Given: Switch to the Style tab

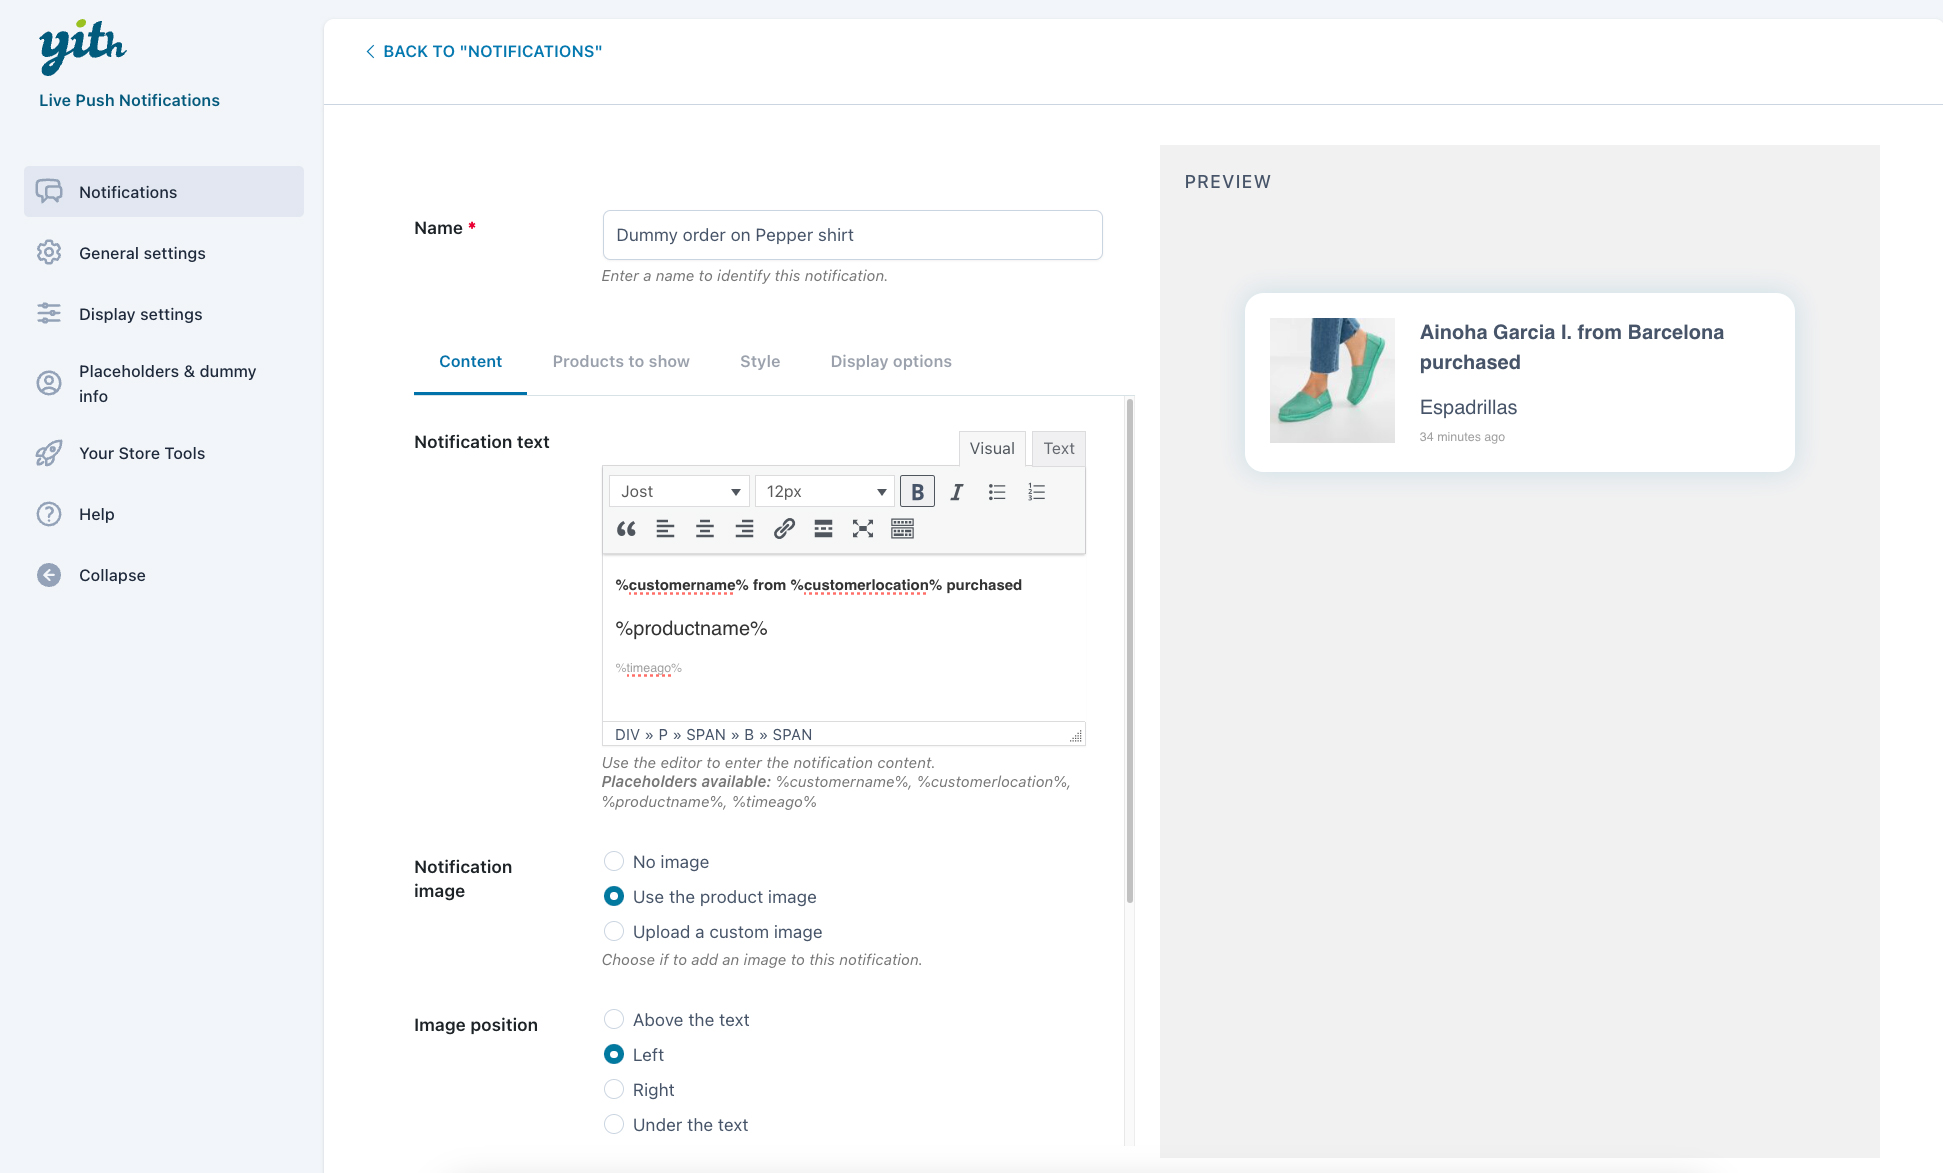Looking at the screenshot, I should 760,361.
